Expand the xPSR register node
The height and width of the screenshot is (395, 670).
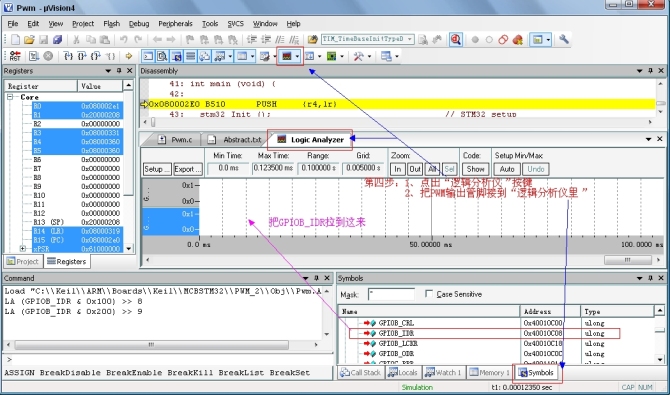pyautogui.click(x=23, y=248)
